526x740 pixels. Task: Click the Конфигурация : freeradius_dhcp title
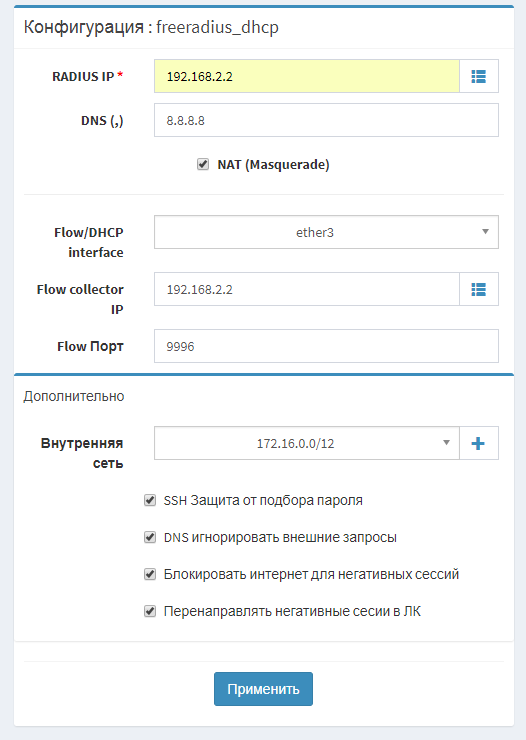click(151, 27)
